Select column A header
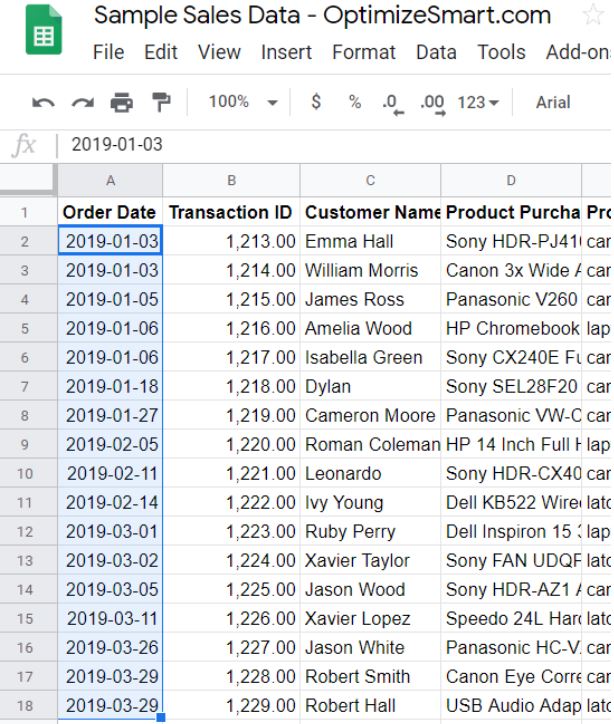 (x=110, y=180)
